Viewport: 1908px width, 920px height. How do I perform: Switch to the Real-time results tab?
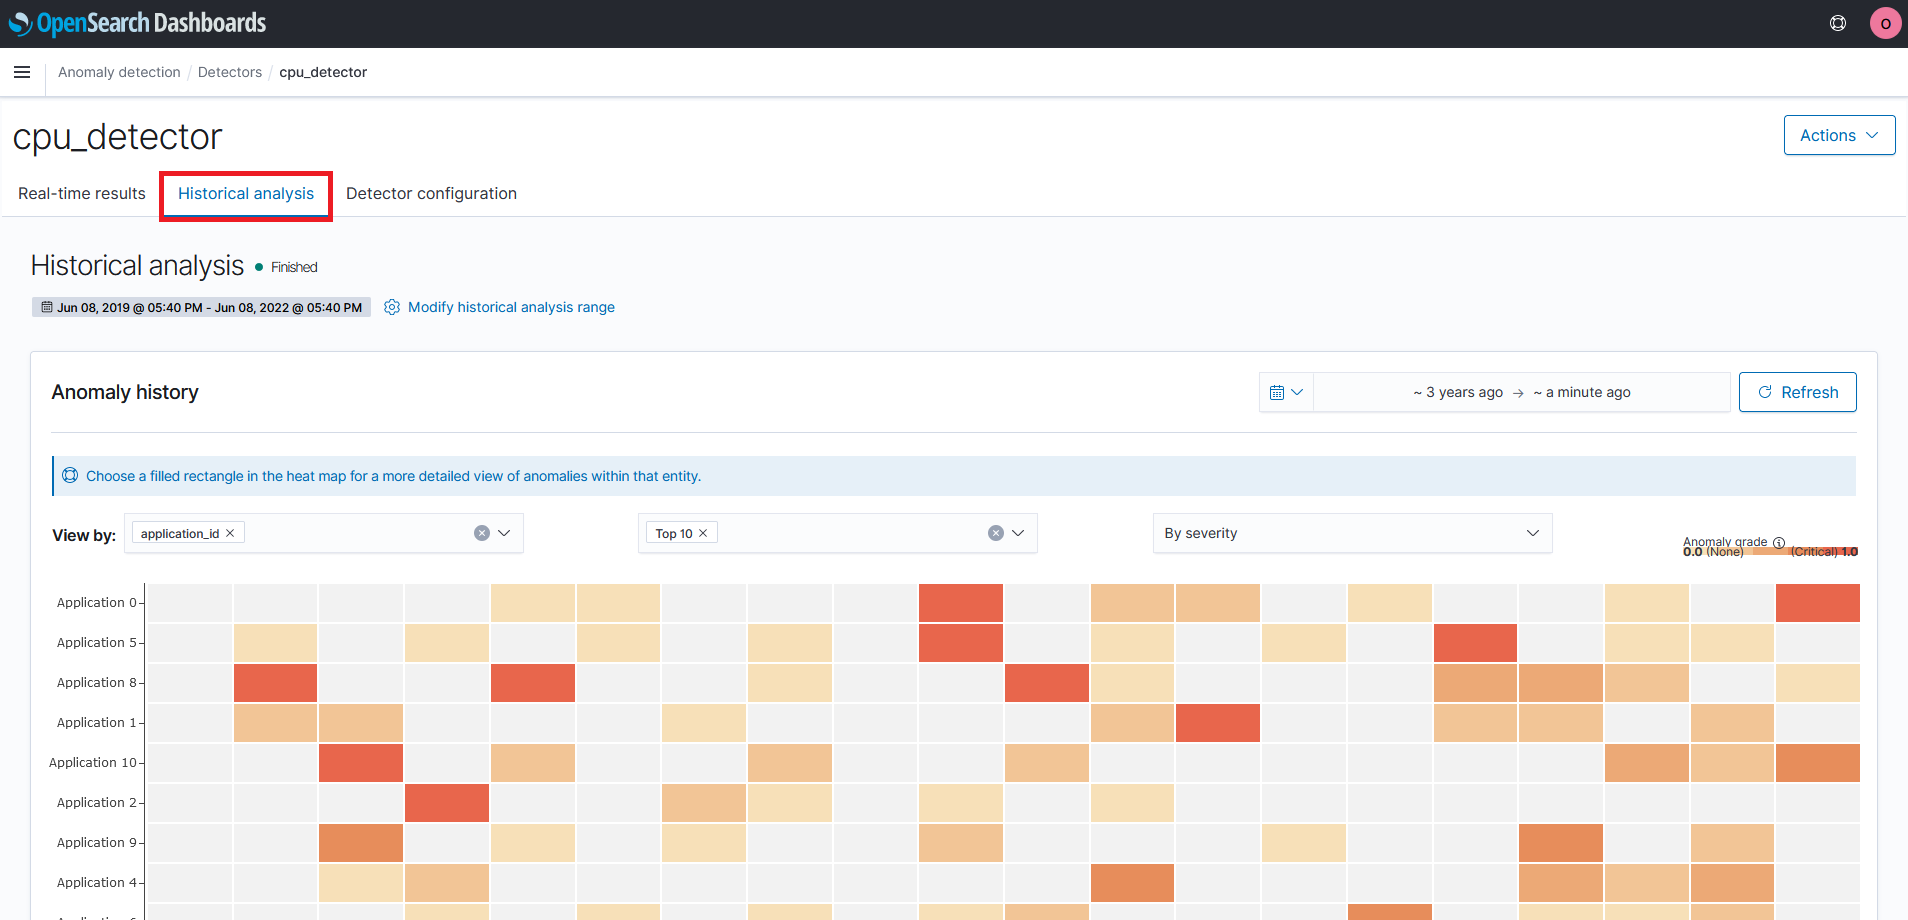coord(82,193)
